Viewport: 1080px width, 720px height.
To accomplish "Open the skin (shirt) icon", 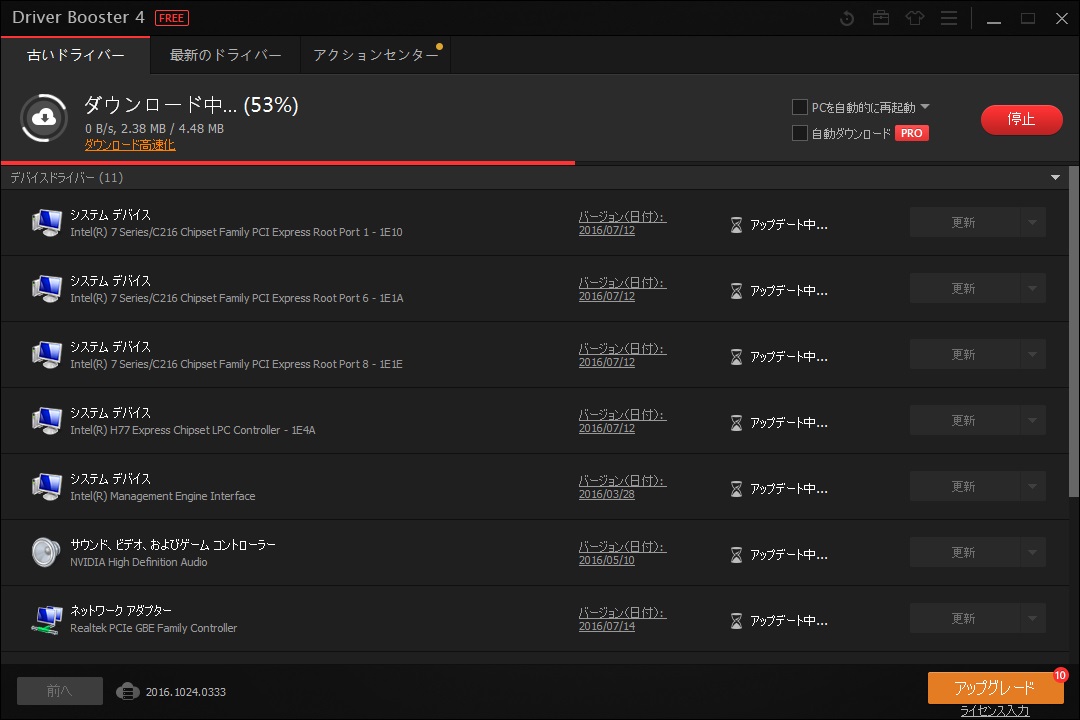I will pyautogui.click(x=915, y=18).
